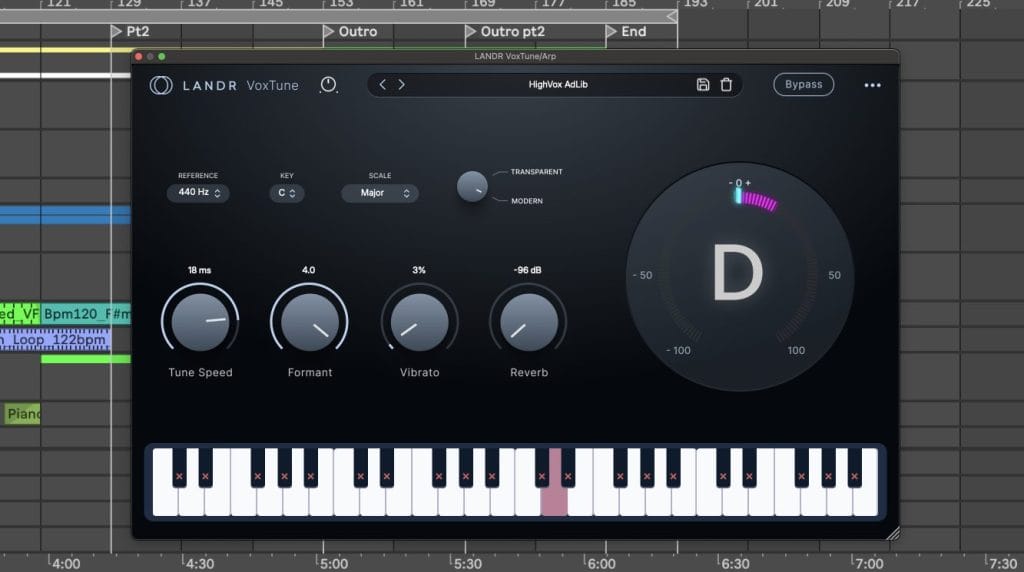This screenshot has height=572, width=1024.
Task: Toggle the Transparent/Modern mode knob
Action: pyautogui.click(x=472, y=186)
